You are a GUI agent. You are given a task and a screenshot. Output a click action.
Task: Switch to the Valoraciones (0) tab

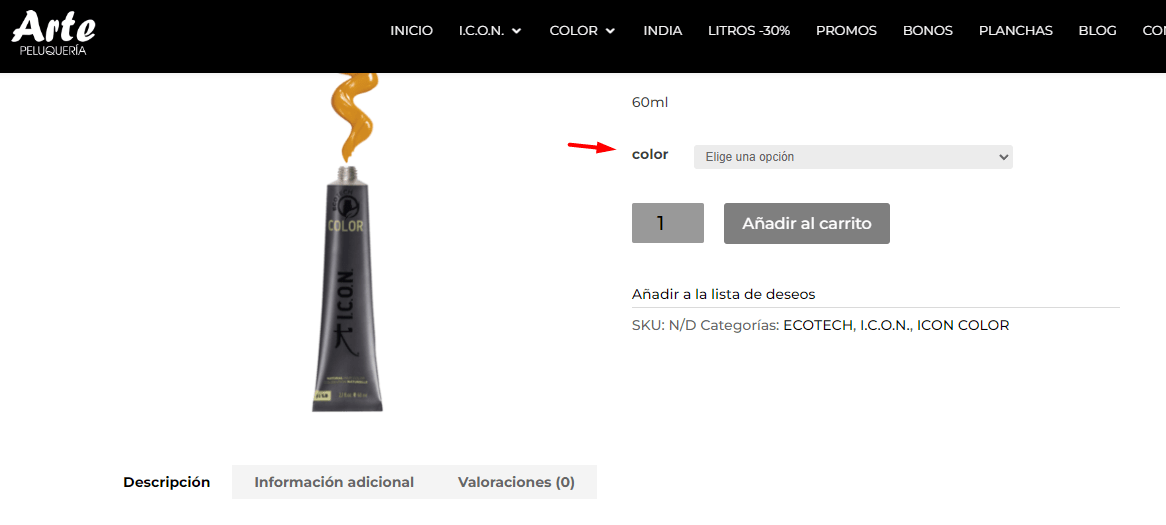[516, 482]
